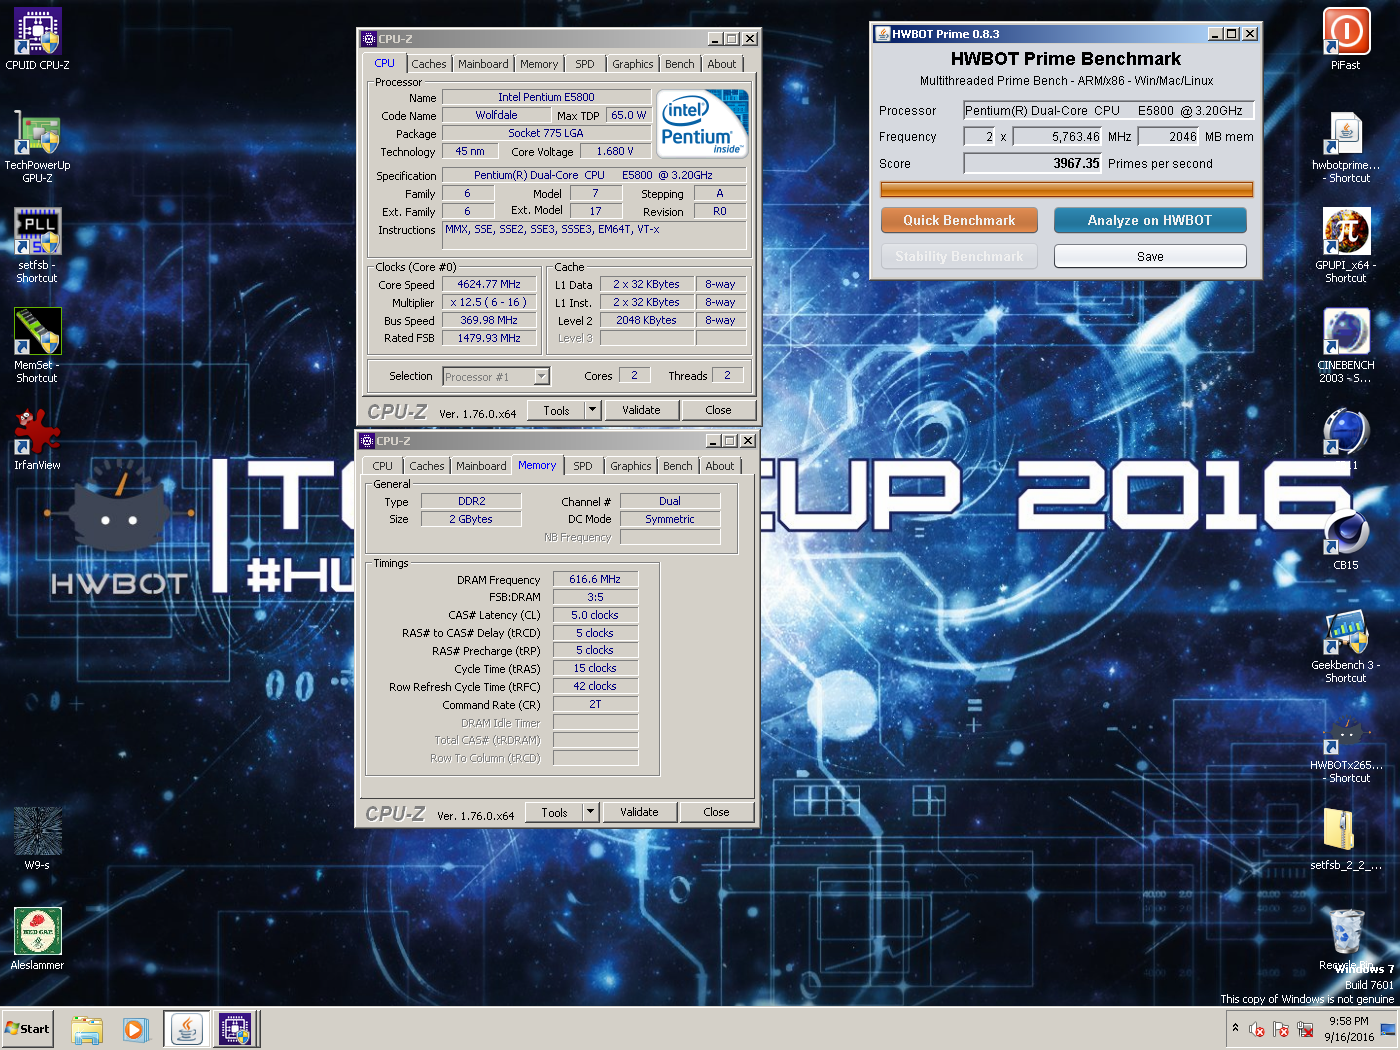Screen dimensions: 1400x1050
Task: Open setfsb_2_2 zip folder
Action: pos(1346,839)
